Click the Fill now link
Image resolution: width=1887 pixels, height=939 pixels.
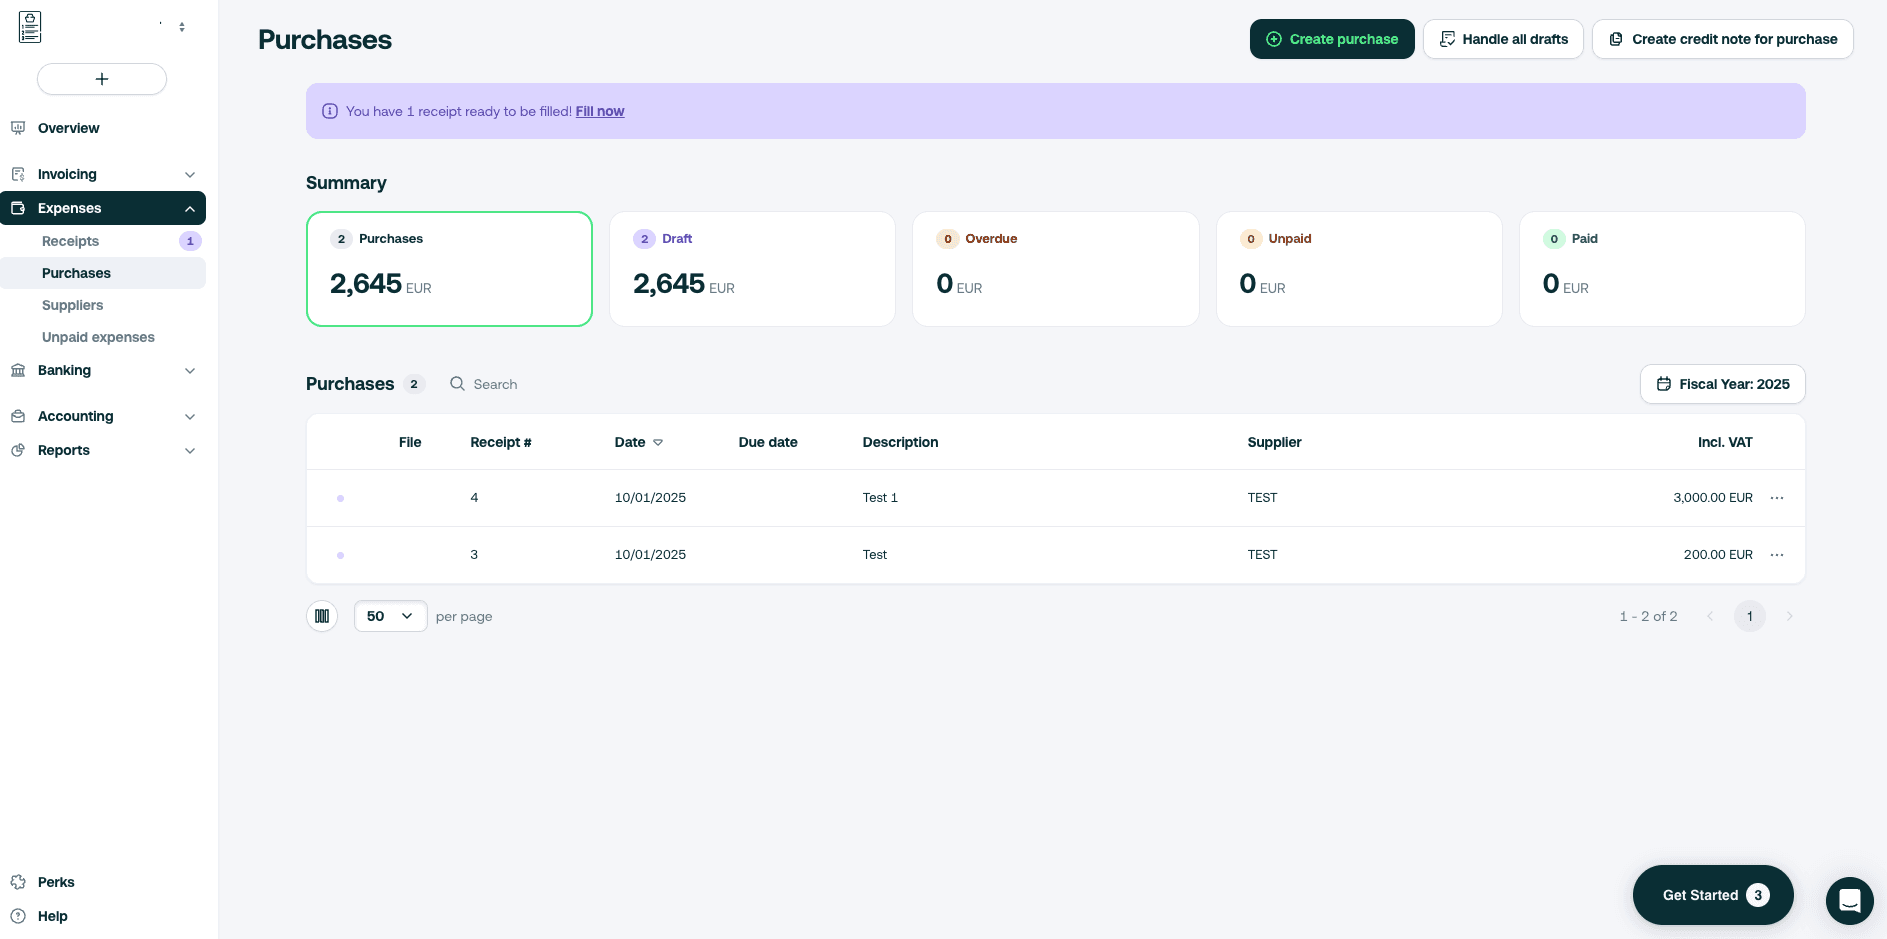(x=600, y=111)
